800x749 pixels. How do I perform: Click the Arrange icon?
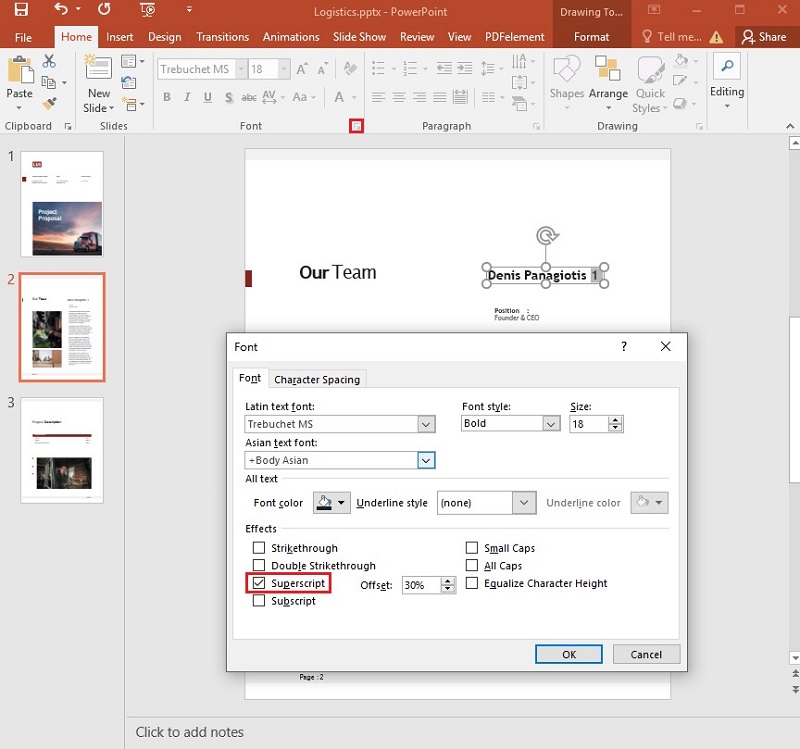pos(608,68)
